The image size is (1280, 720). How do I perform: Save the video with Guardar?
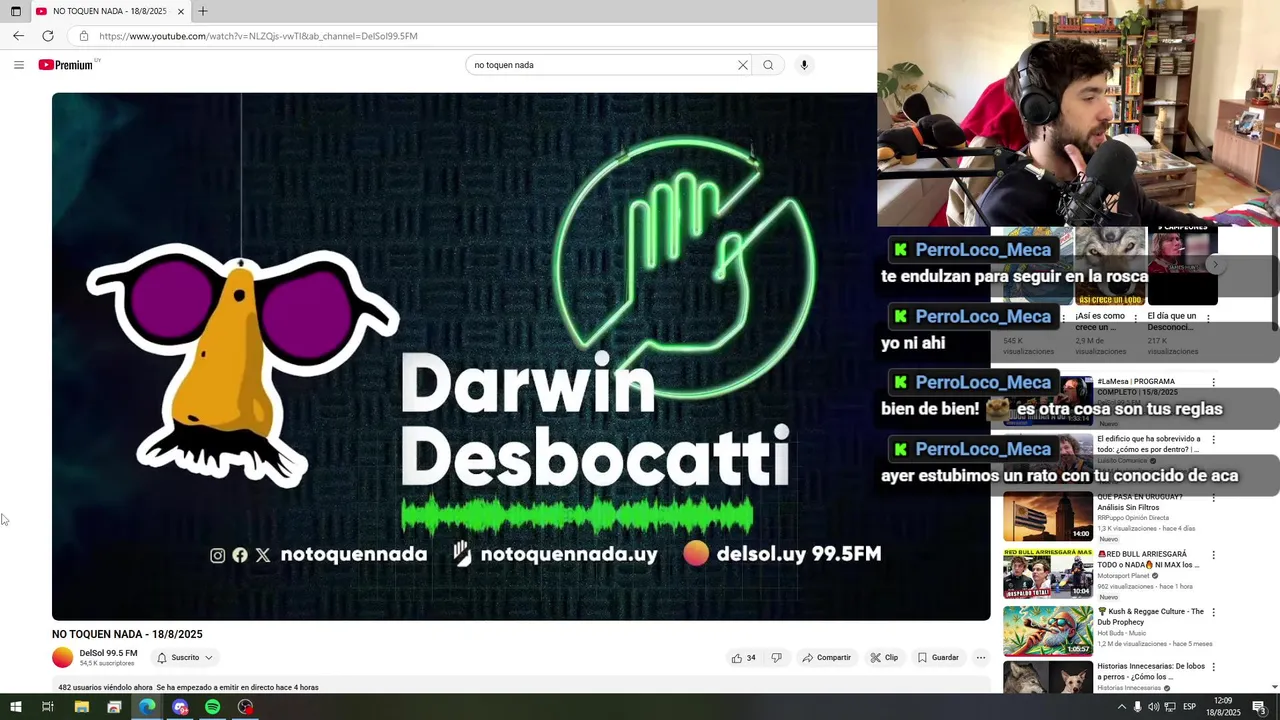coord(938,658)
